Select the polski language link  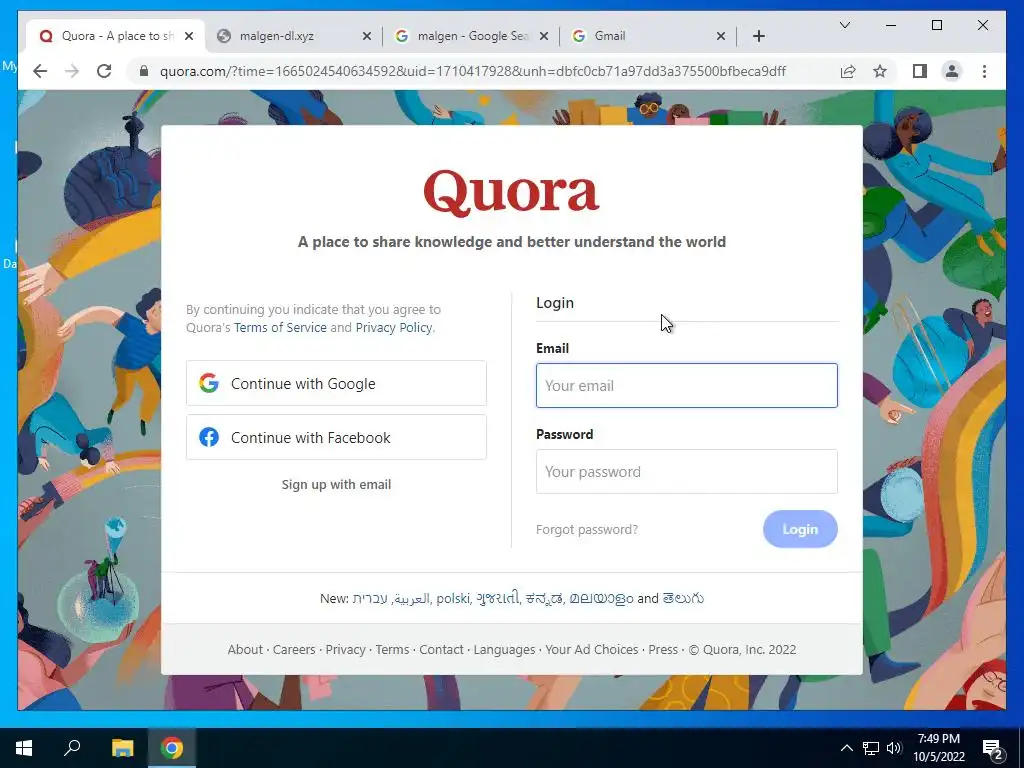tap(453, 598)
